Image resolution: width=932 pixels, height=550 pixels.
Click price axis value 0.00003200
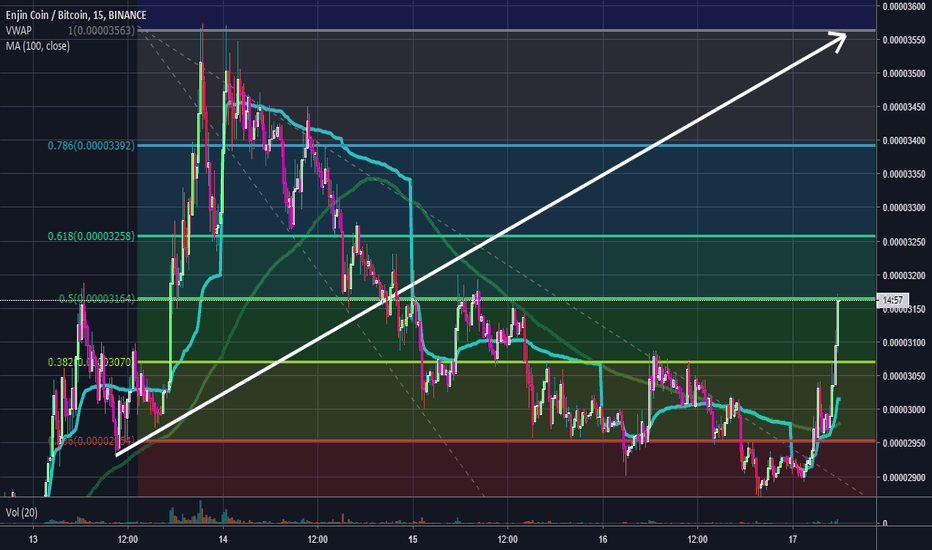pyautogui.click(x=904, y=275)
